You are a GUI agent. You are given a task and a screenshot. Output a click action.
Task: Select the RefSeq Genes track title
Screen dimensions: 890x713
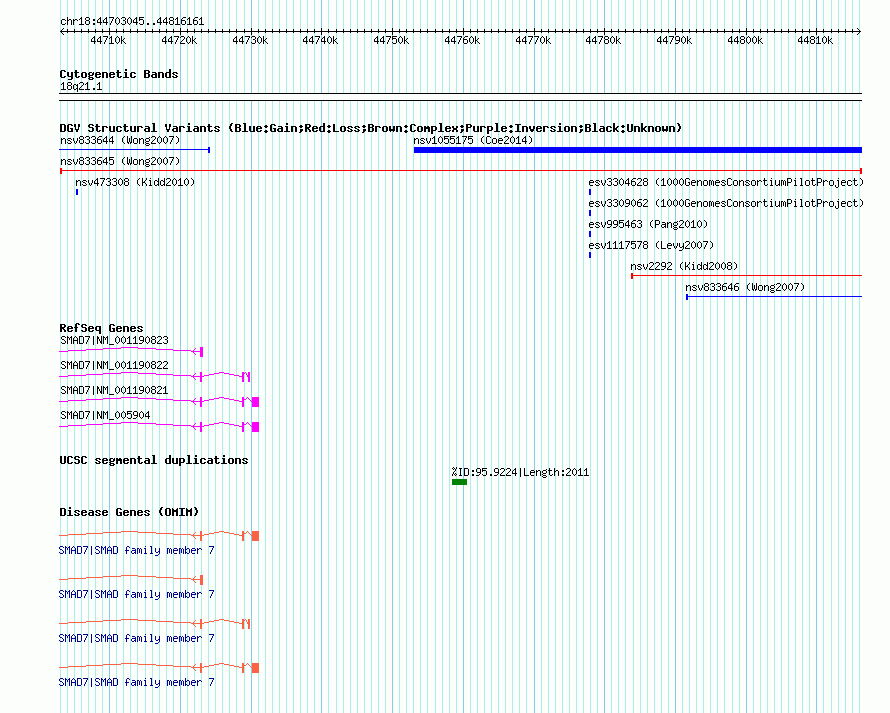[x=101, y=328]
